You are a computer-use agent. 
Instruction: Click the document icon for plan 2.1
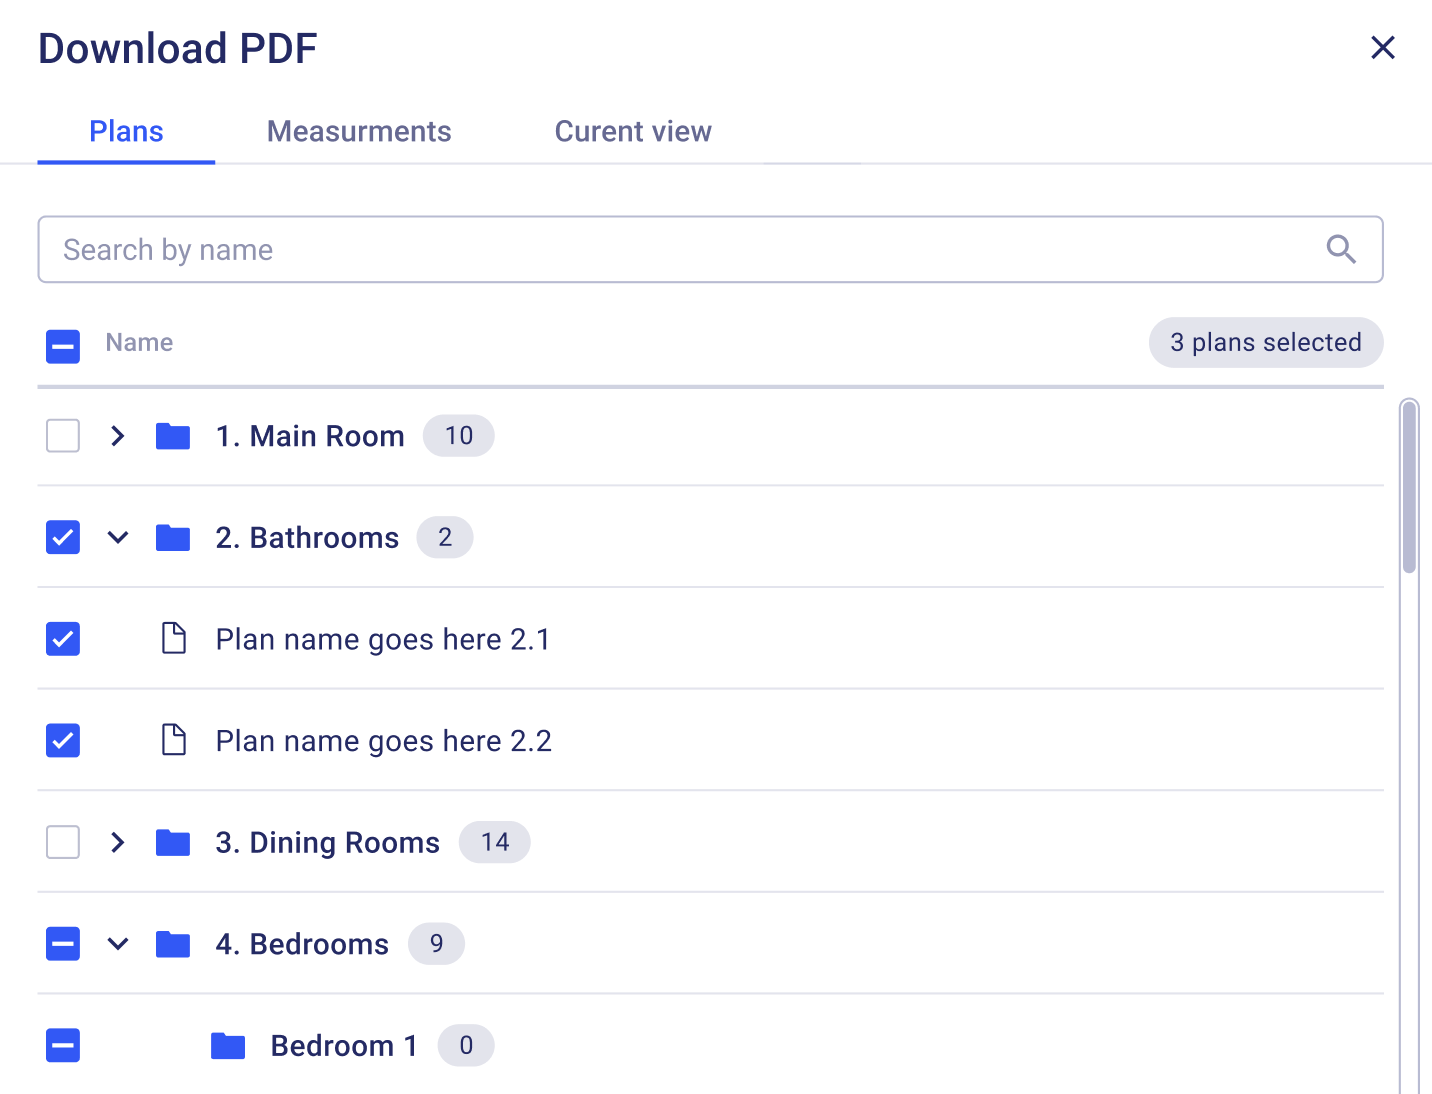174,638
